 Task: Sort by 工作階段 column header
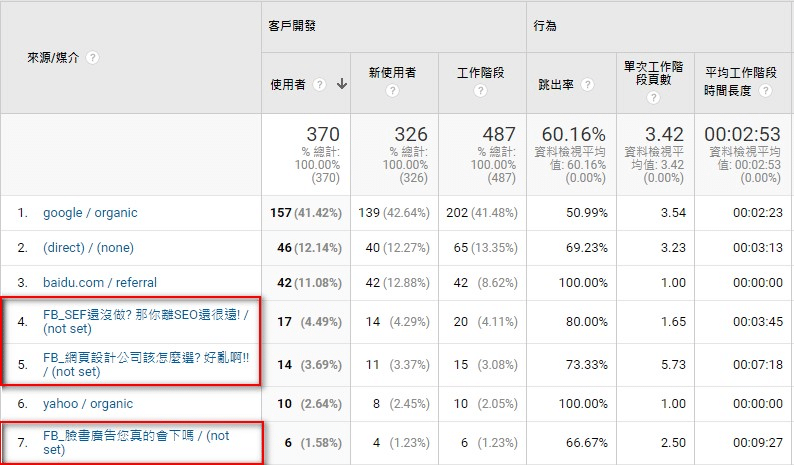(x=479, y=73)
